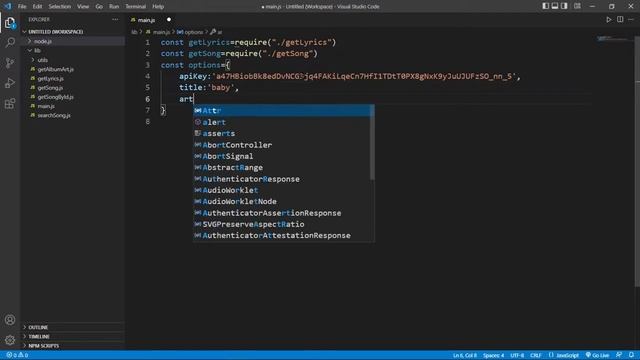Open the Go menu
This screenshot has width=640, height=360.
(x=99, y=7)
